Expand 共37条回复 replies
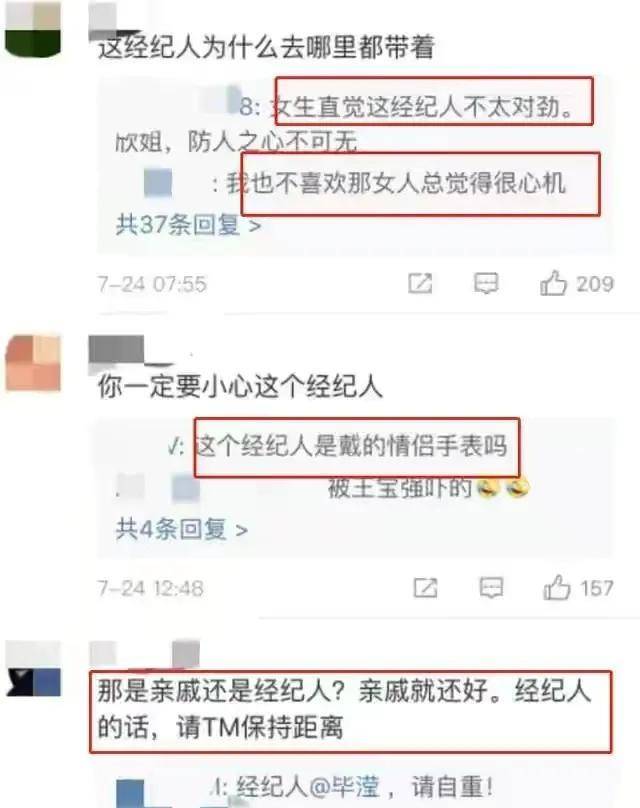Screen dimensions: 640x808 (x=188, y=225)
